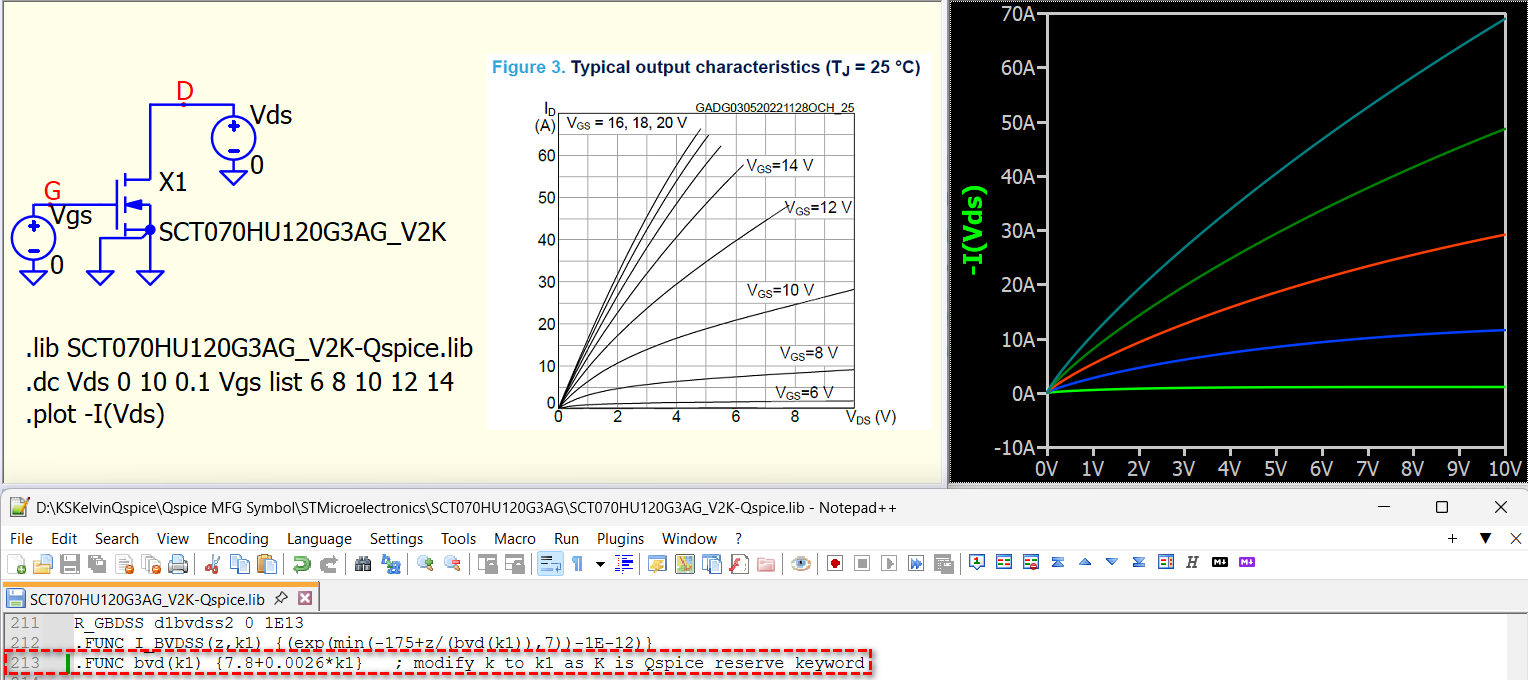
Task: Click the plus button to add new tab
Action: click(x=1452, y=538)
